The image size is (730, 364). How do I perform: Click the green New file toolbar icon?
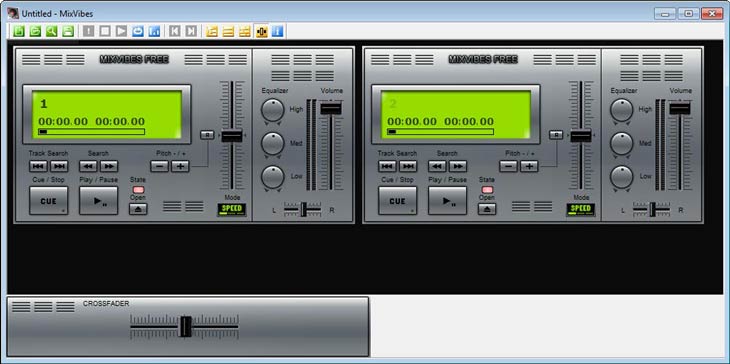tap(19, 31)
